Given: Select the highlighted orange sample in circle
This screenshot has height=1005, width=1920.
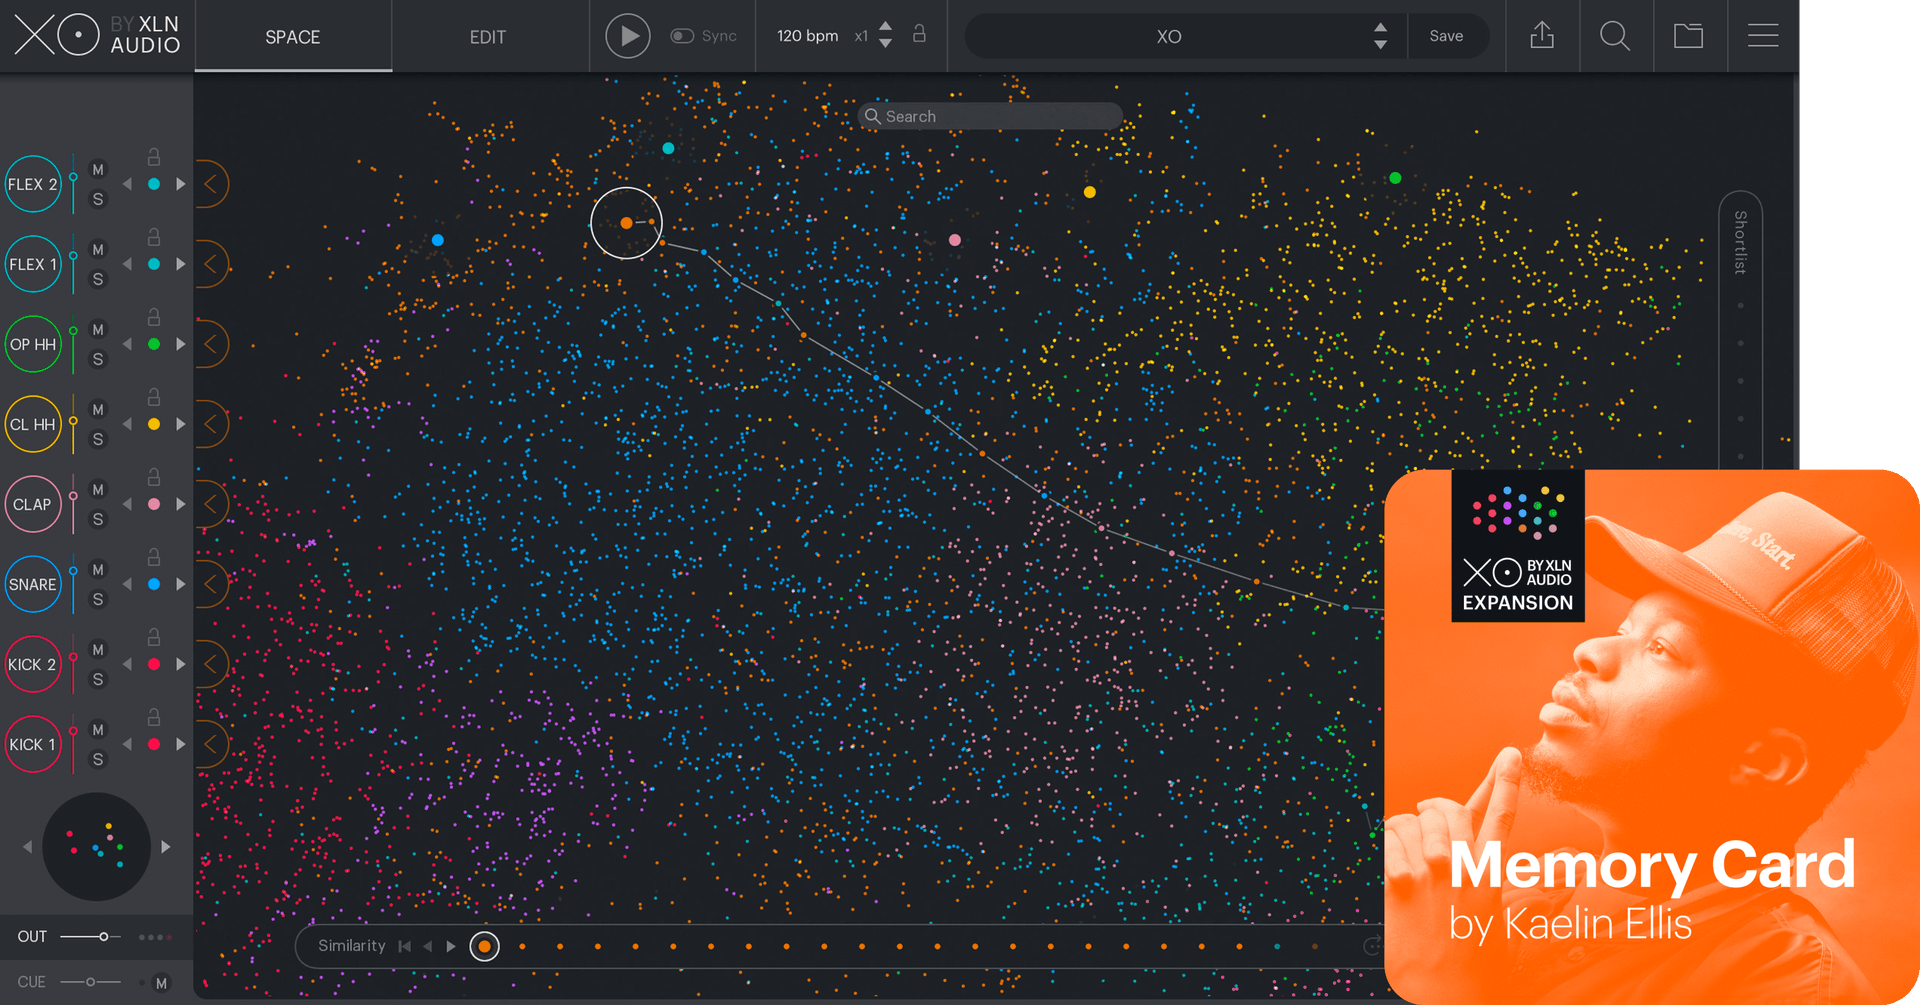Looking at the screenshot, I should pos(626,223).
